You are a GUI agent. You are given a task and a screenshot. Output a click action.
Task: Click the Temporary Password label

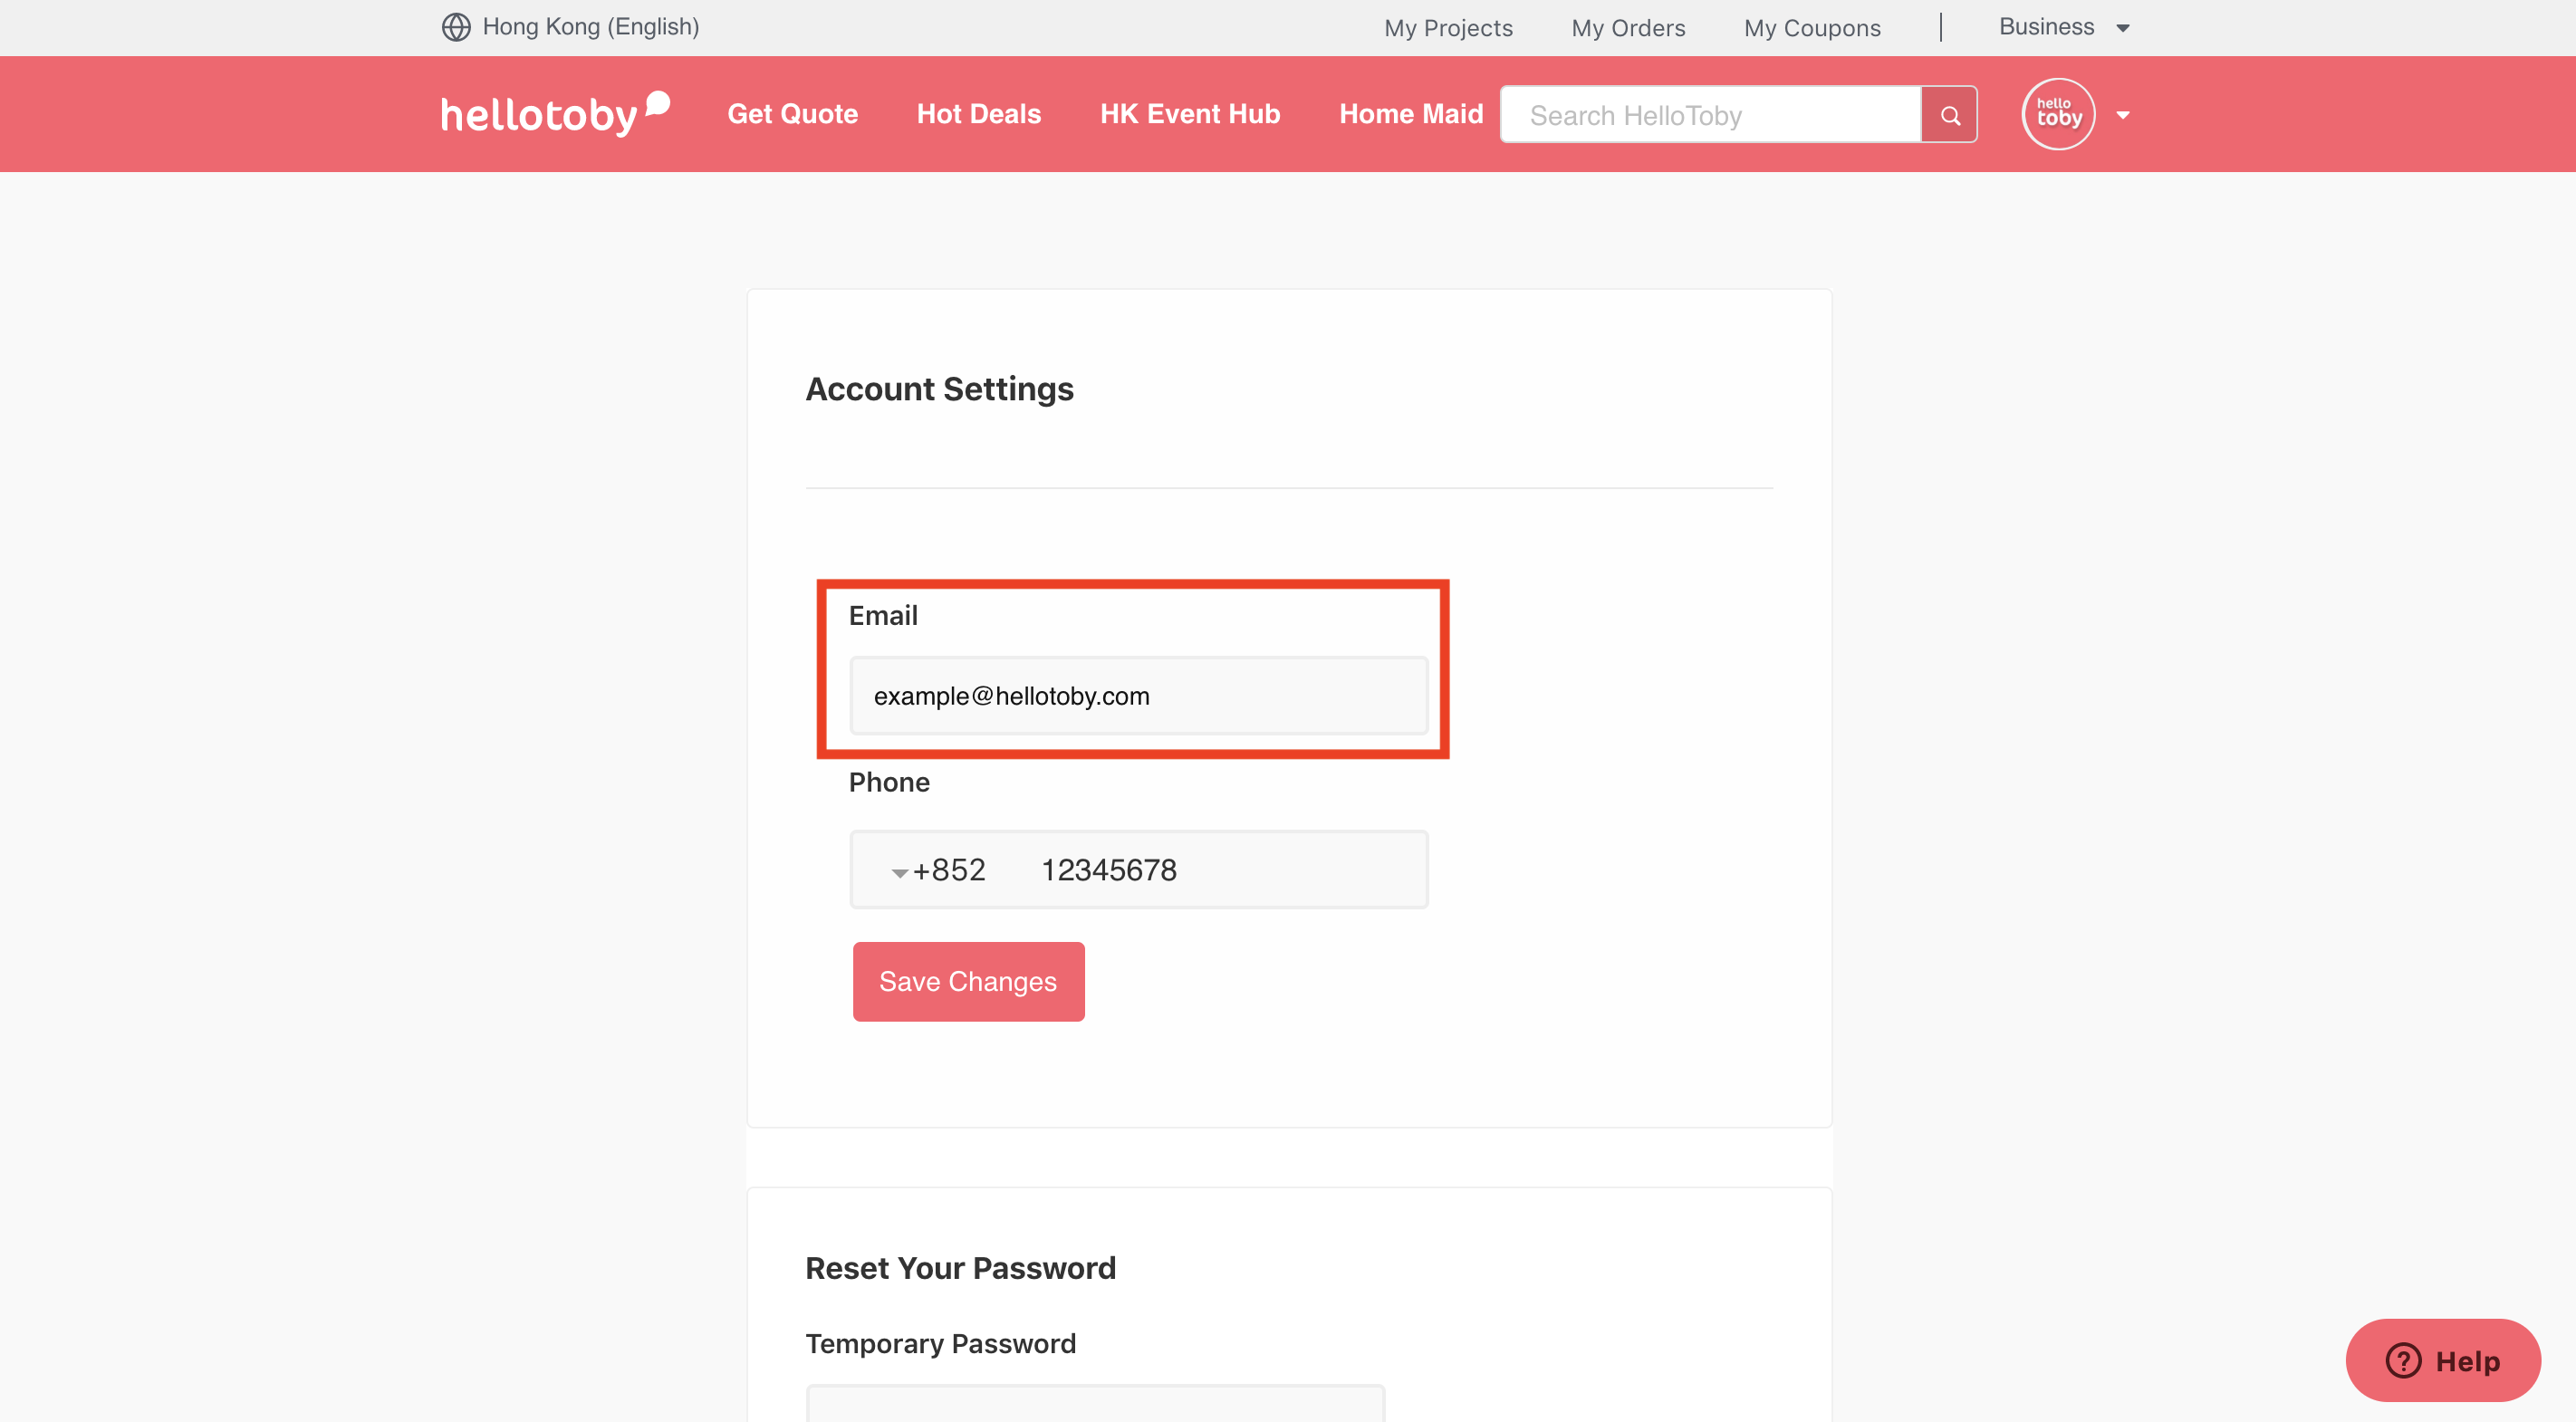(940, 1343)
